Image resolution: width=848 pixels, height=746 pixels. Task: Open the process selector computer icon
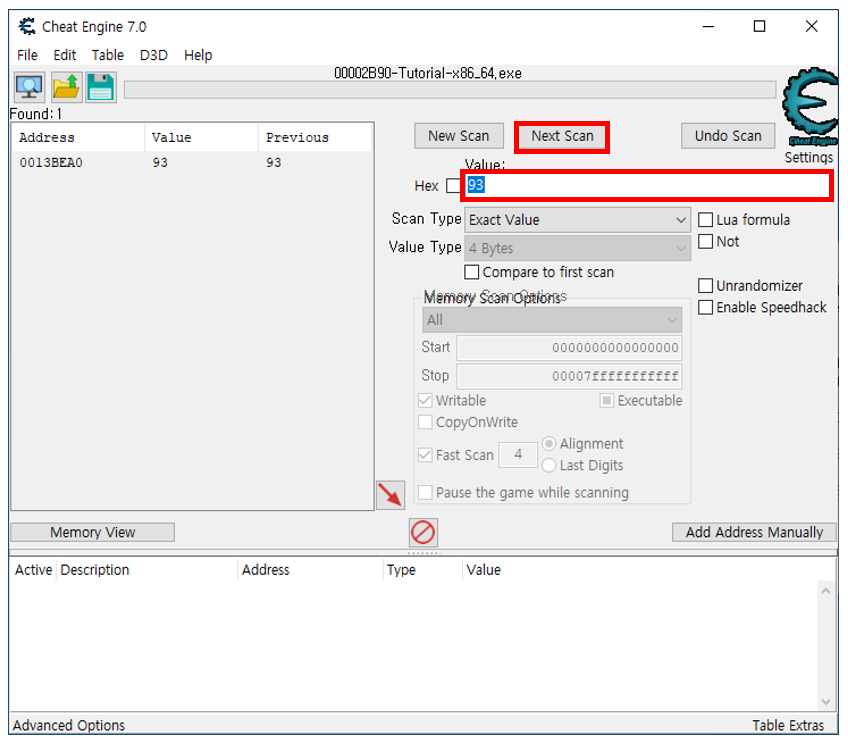[29, 87]
